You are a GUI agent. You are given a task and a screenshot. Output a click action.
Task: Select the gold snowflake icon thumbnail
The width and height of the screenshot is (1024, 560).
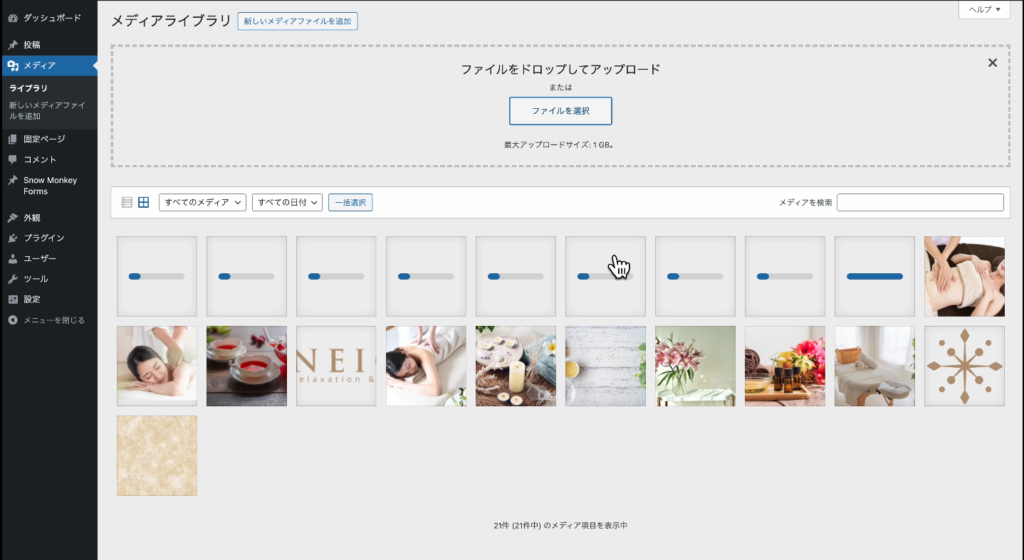click(x=964, y=366)
